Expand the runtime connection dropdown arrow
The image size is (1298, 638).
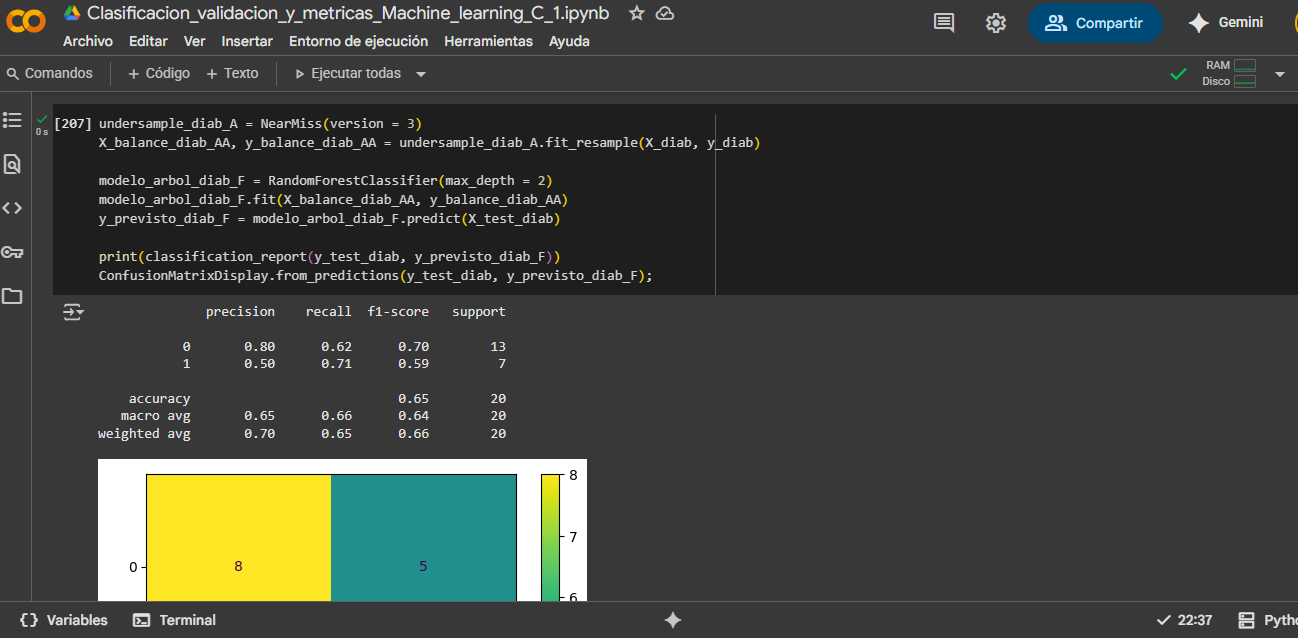pyautogui.click(x=1279, y=74)
